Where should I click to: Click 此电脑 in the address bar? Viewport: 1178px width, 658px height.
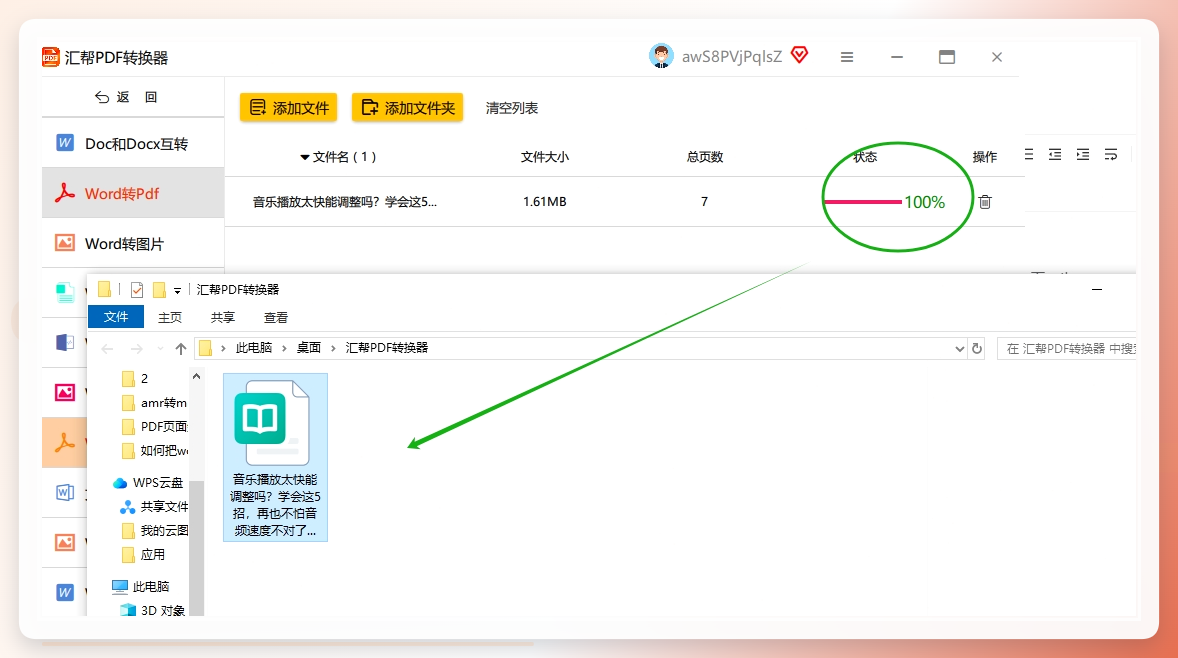[x=254, y=348]
